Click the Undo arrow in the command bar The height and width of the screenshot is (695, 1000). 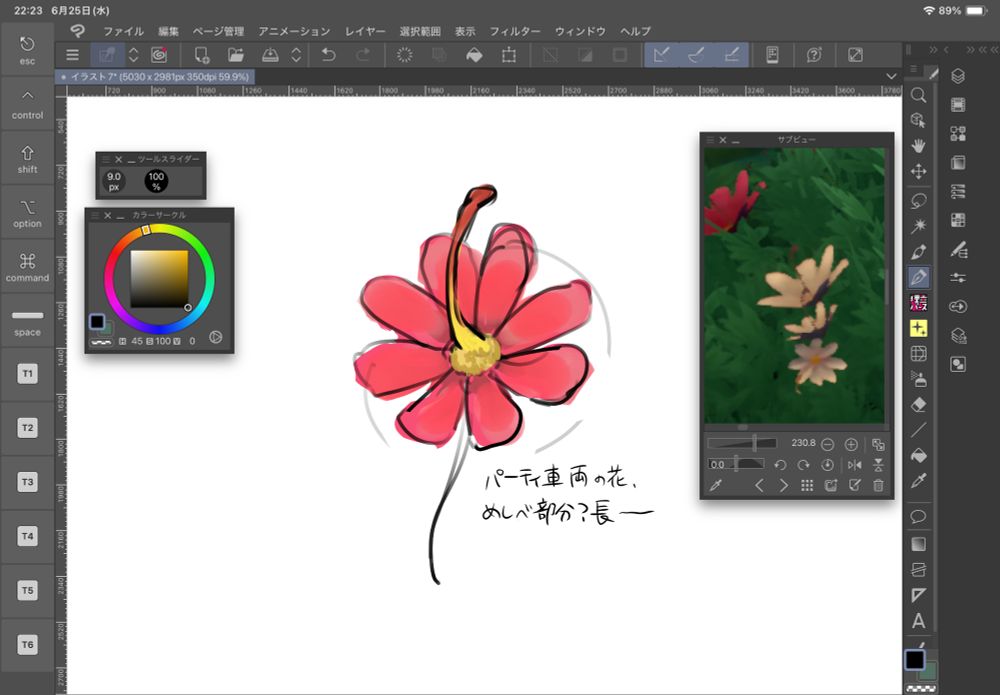(328, 55)
